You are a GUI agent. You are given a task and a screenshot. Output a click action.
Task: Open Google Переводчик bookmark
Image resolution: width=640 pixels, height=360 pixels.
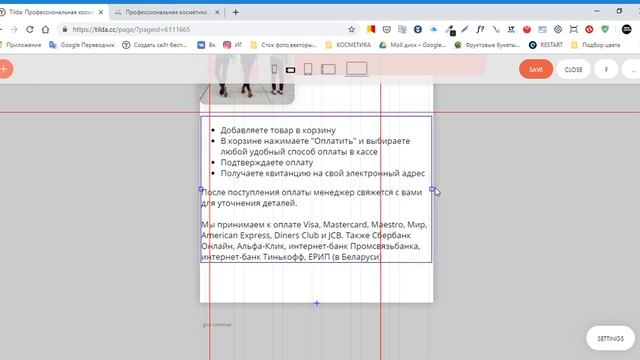pyautogui.click(x=82, y=45)
